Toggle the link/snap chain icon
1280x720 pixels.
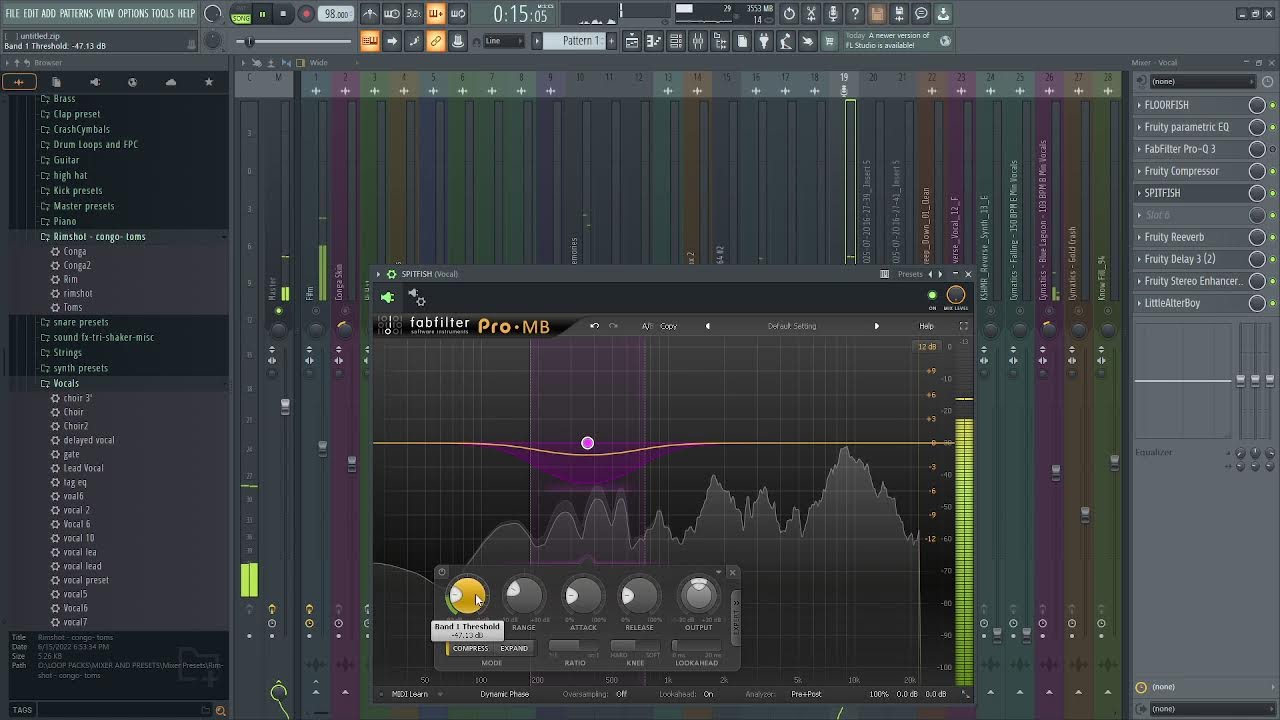pos(436,41)
